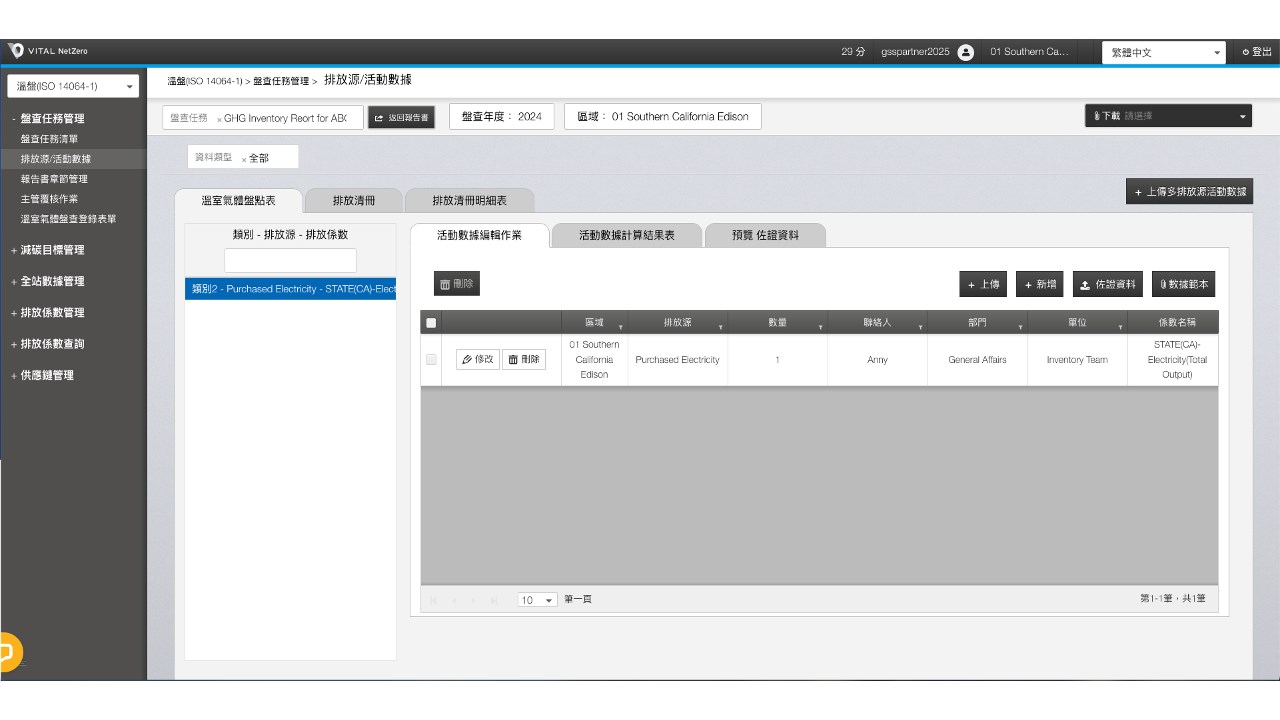This screenshot has height=720, width=1280.
Task: Select 類別2 - Purchased Electricity list row
Action: click(x=291, y=289)
